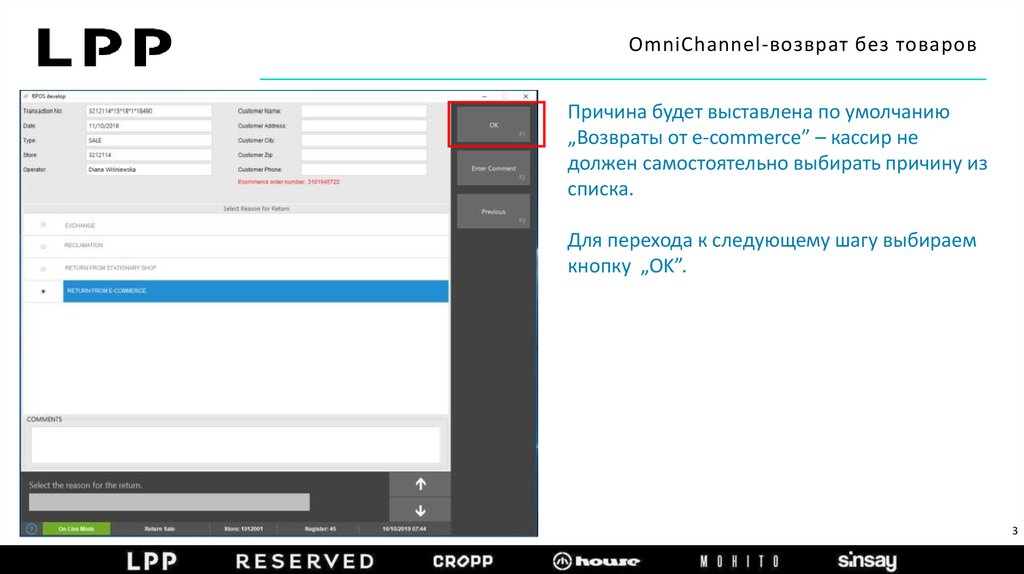Click the Select Reason for Return header

point(256,209)
